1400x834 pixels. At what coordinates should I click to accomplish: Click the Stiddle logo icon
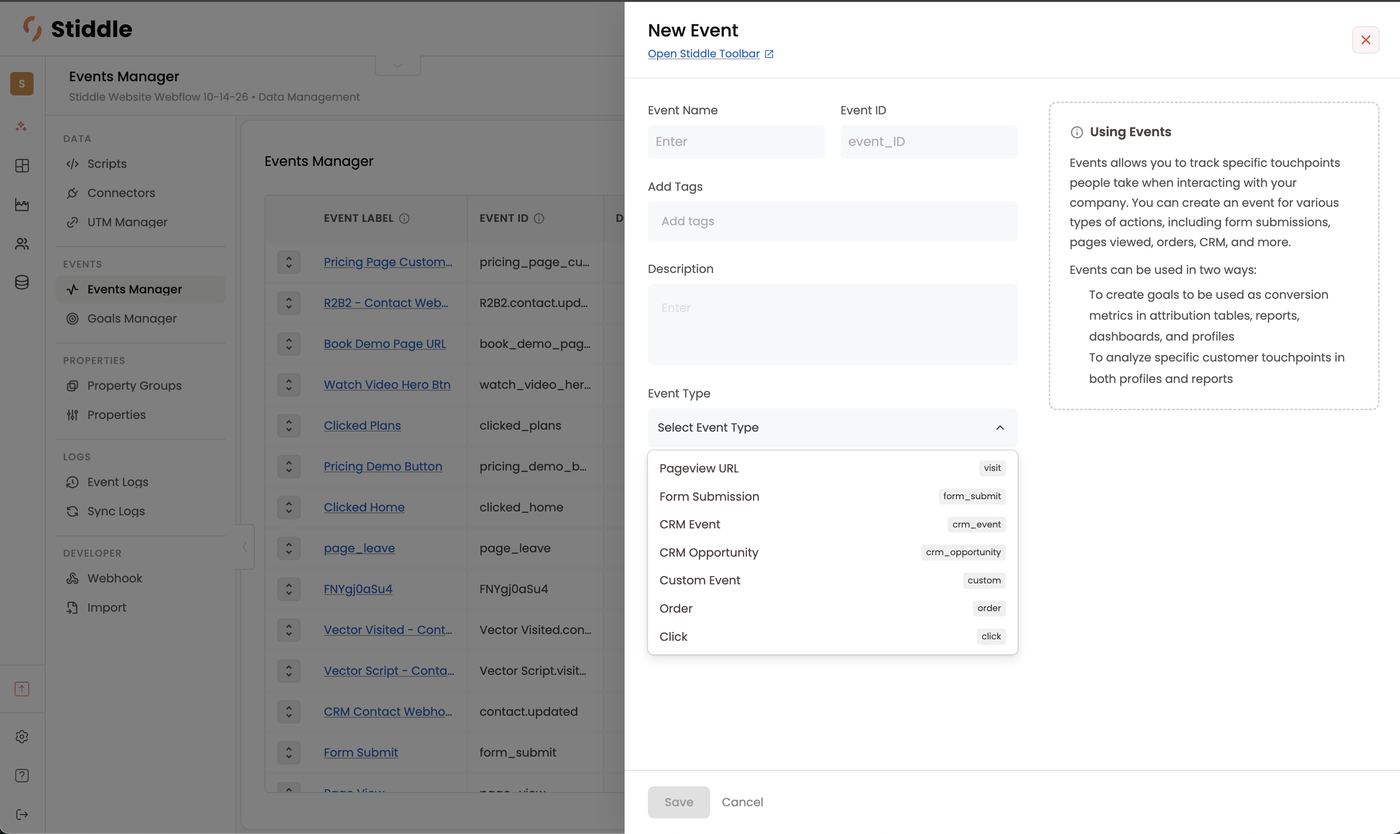32,29
